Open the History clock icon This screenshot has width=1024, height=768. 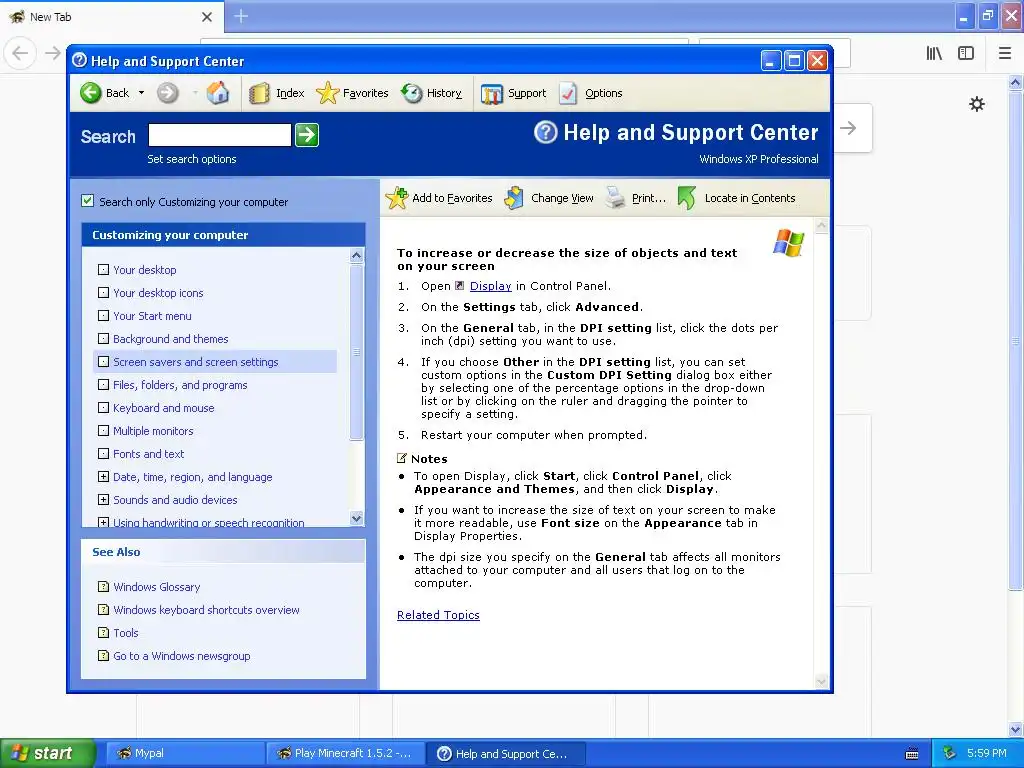pyautogui.click(x=411, y=93)
